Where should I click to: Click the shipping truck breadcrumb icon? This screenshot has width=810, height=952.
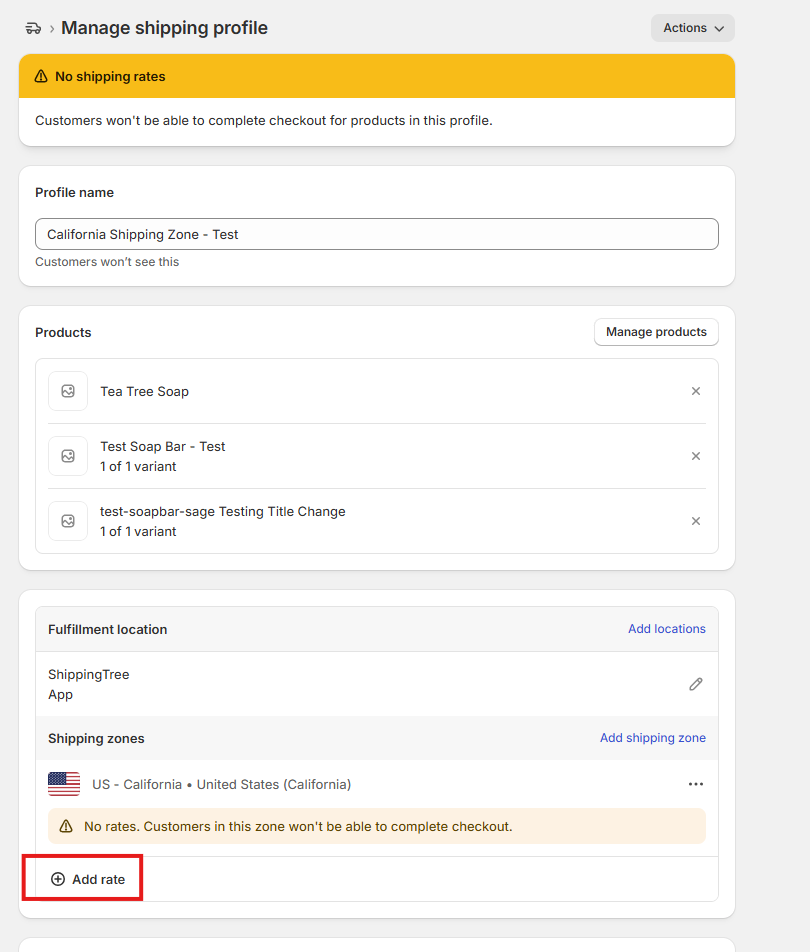[33, 28]
